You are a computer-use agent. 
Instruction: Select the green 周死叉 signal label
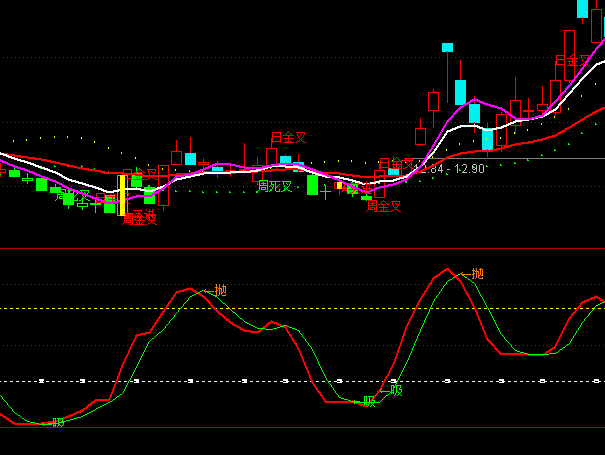(x=274, y=186)
